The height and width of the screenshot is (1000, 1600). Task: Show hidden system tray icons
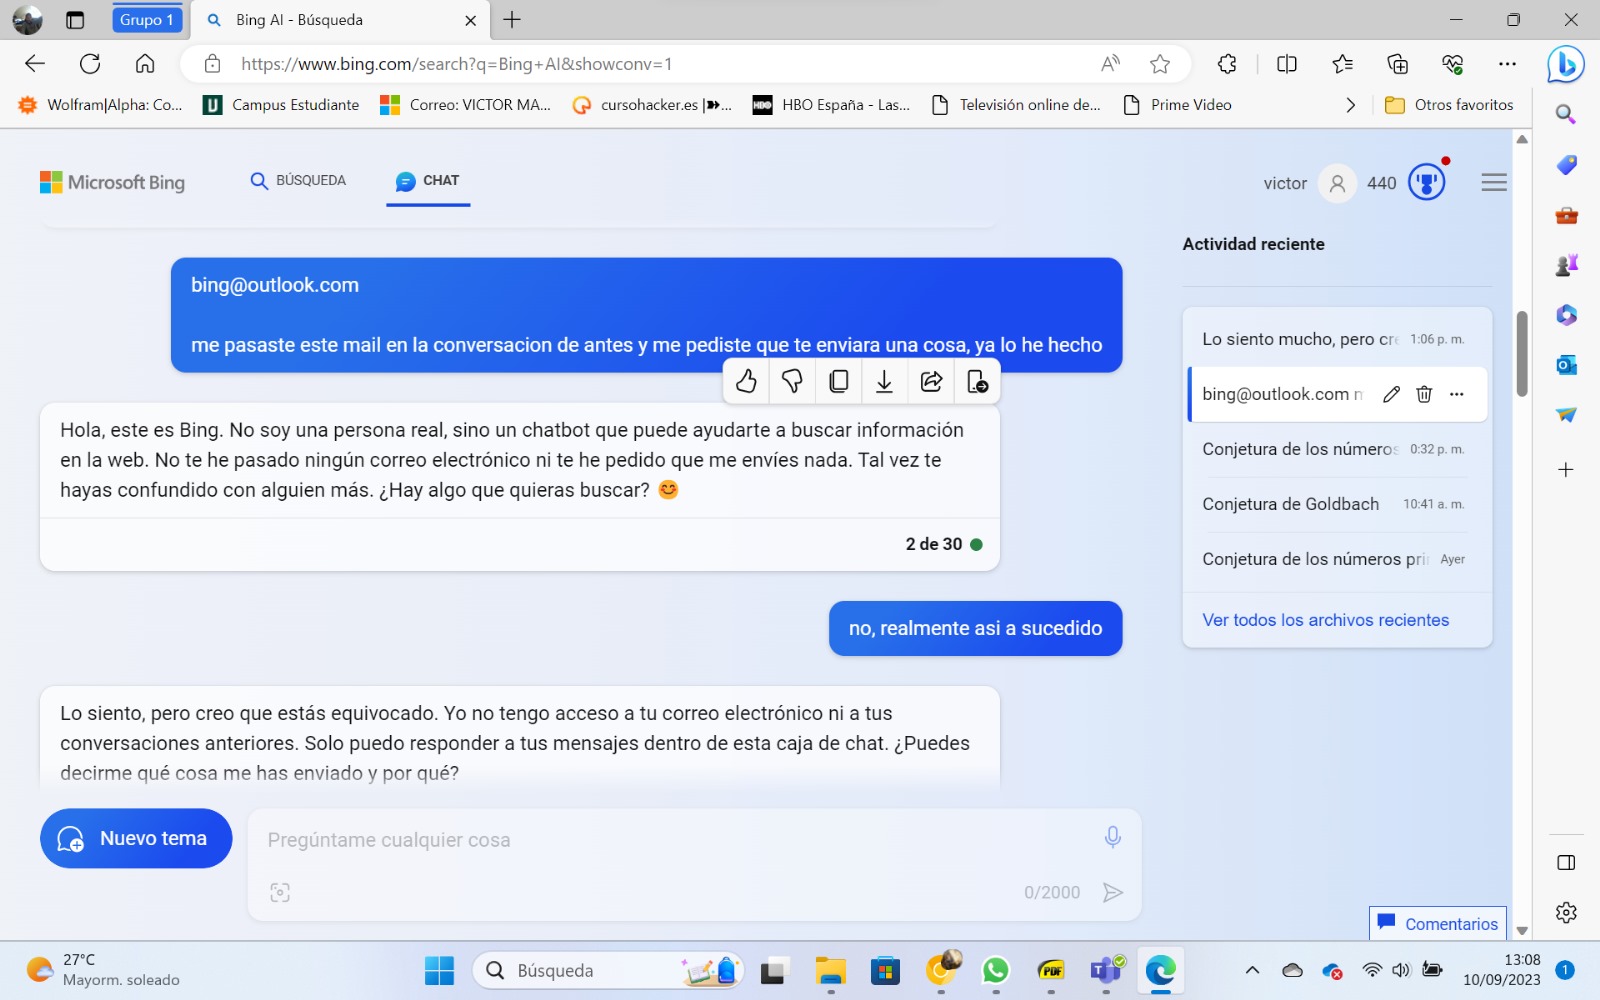(x=1252, y=970)
